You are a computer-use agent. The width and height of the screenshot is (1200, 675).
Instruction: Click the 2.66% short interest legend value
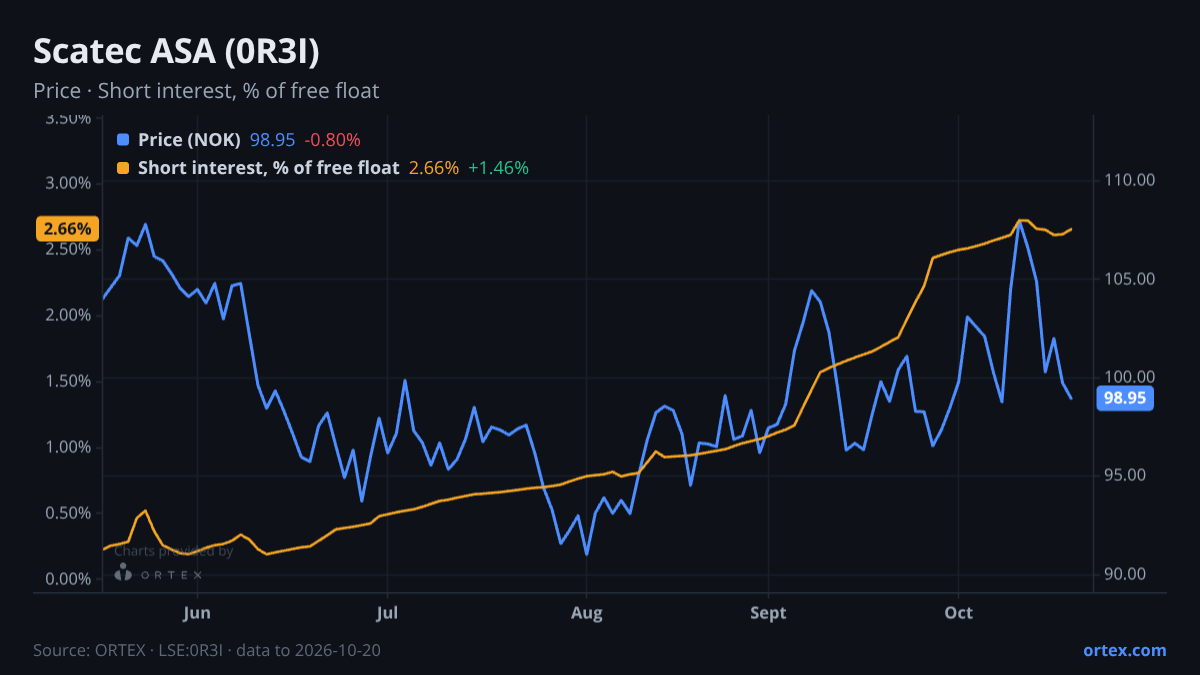point(434,168)
